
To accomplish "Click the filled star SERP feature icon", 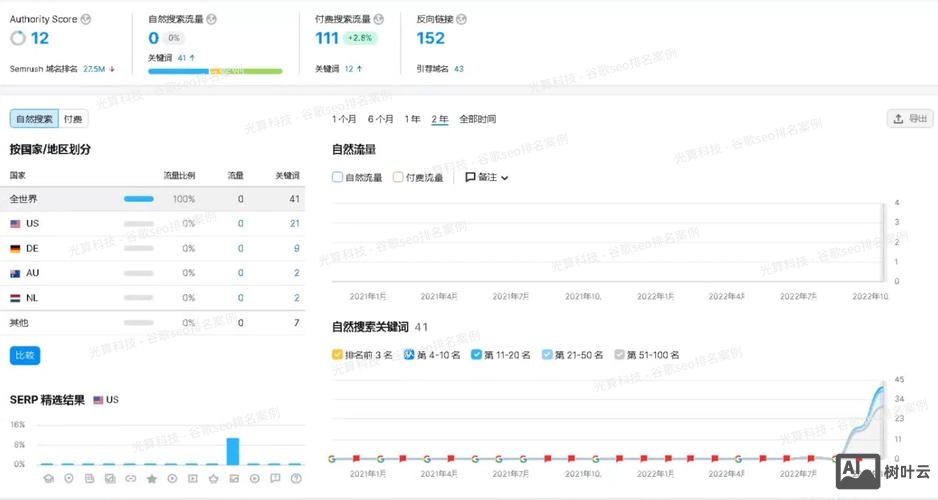I will coord(151,478).
